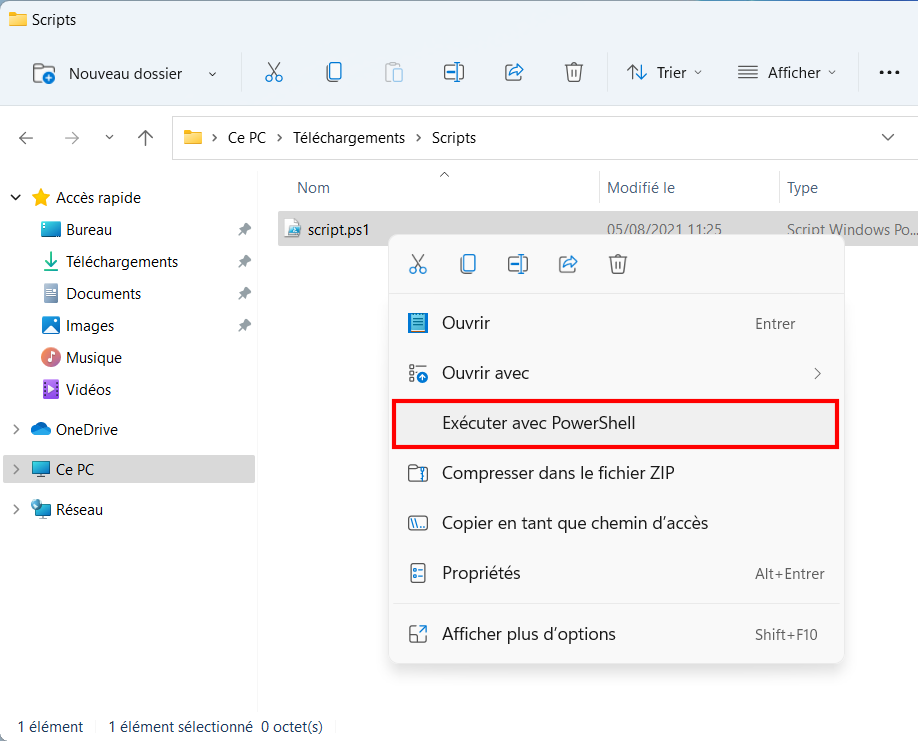Screen dimensions: 918x741
Task: Sort by the Modifié le column header
Action: (641, 188)
